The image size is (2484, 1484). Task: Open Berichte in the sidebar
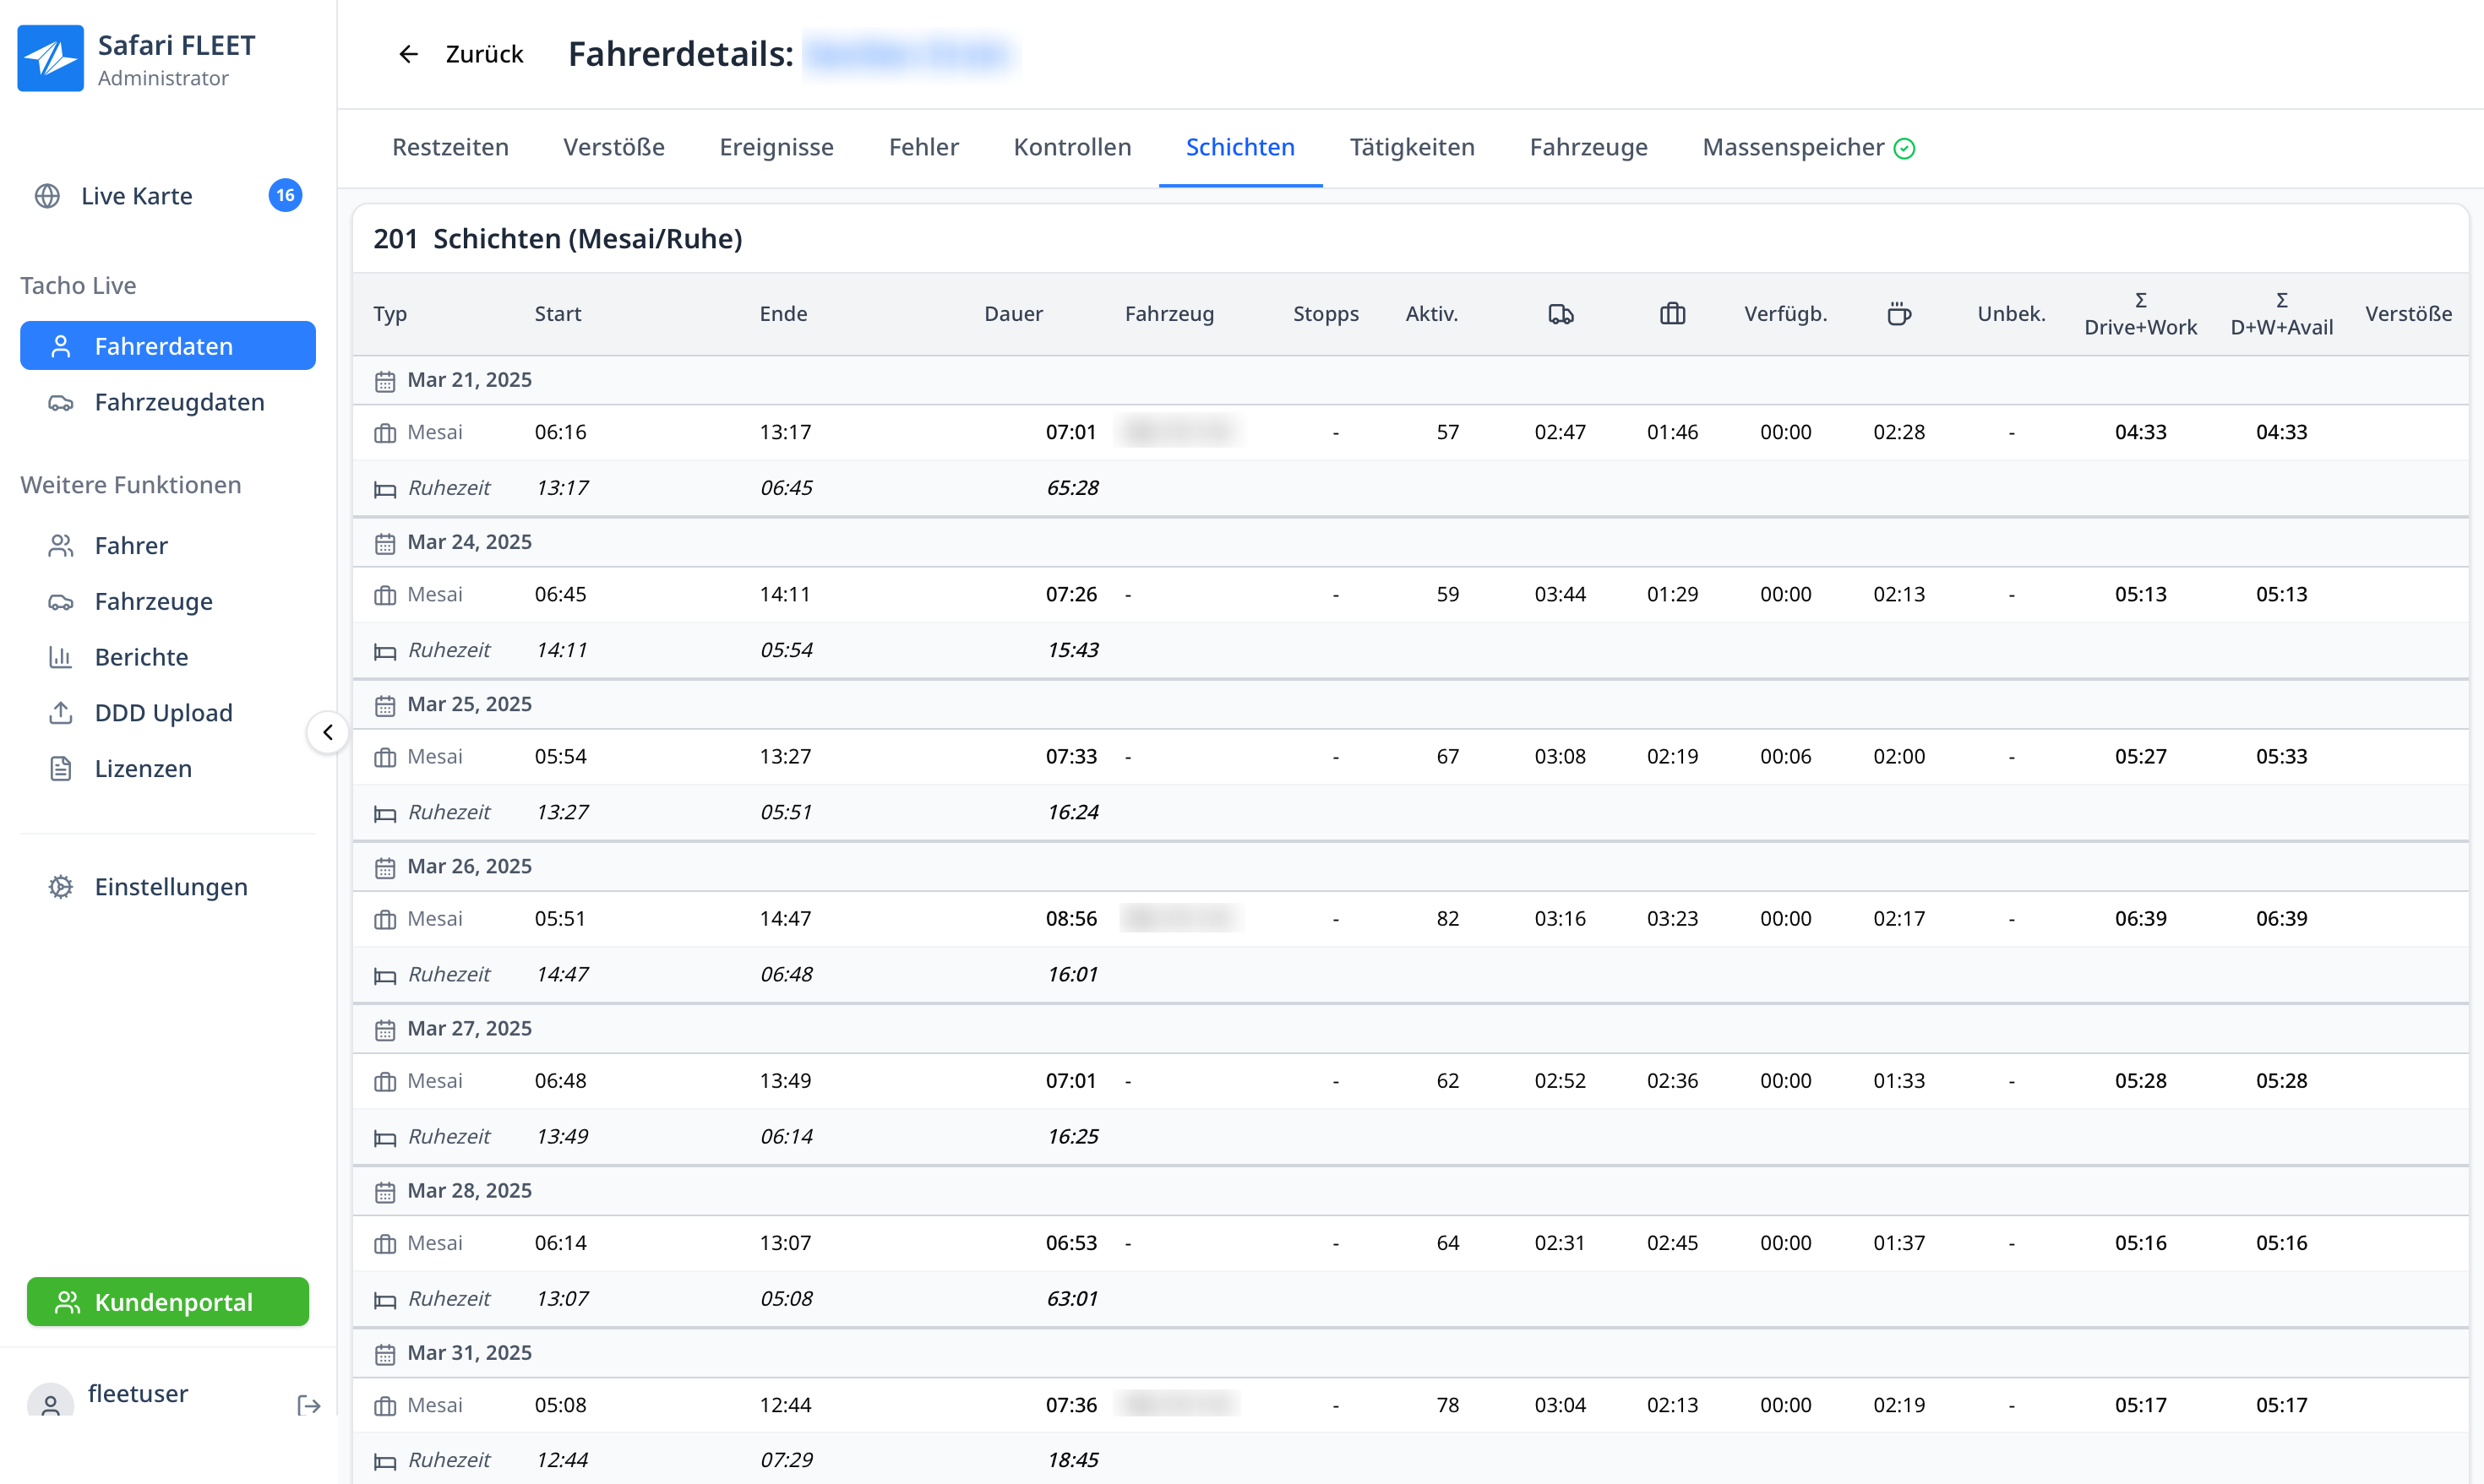point(141,657)
